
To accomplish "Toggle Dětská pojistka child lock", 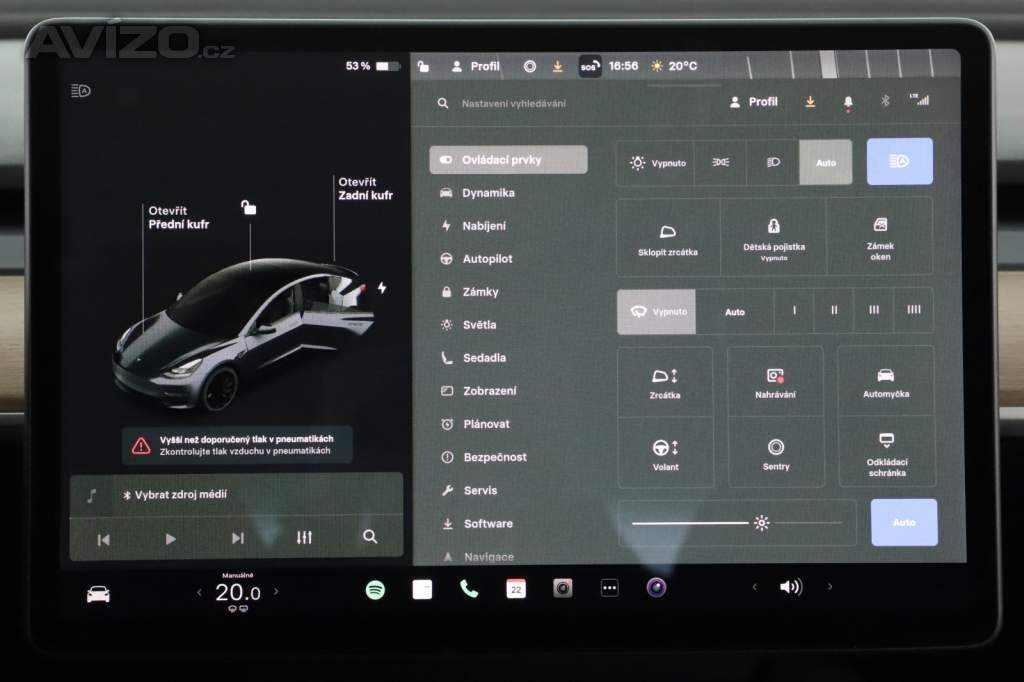I will (x=773, y=237).
